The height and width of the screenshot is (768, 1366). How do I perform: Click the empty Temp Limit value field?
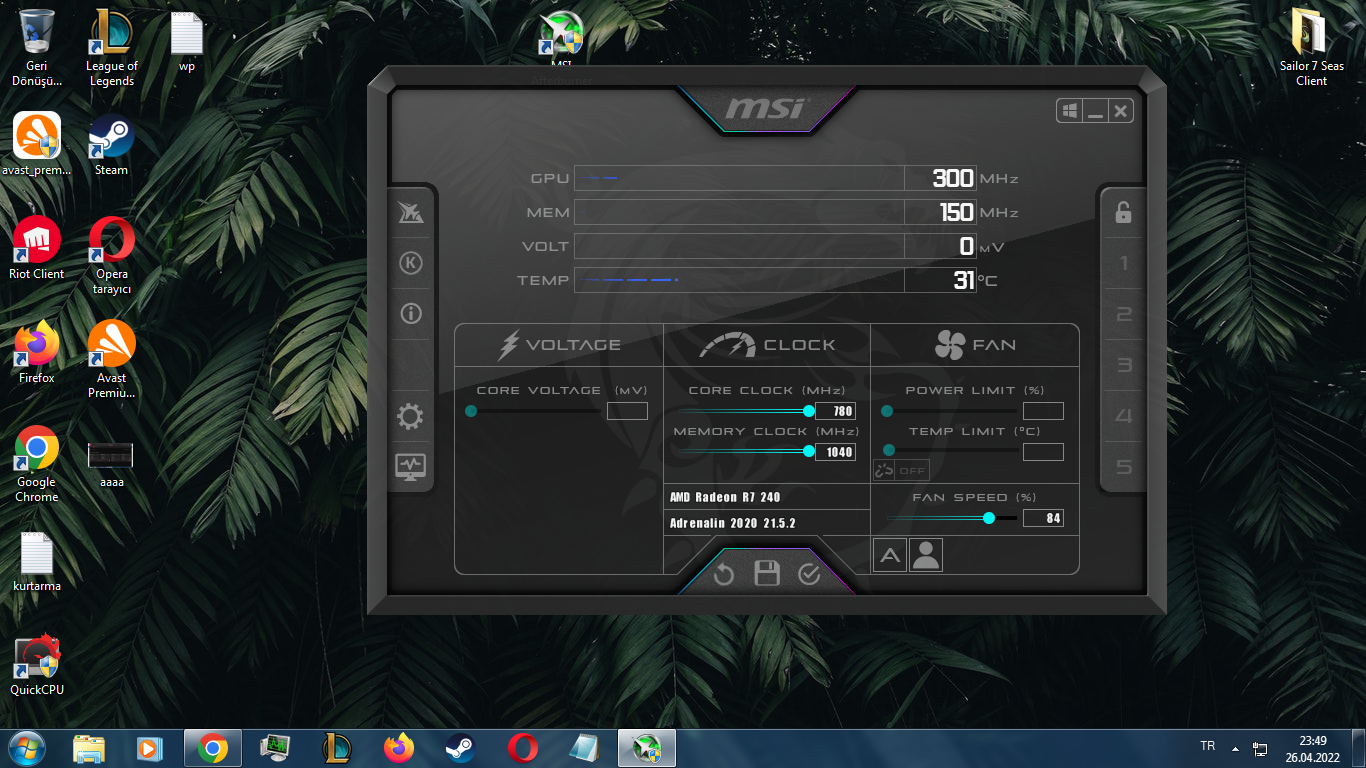coord(1043,452)
